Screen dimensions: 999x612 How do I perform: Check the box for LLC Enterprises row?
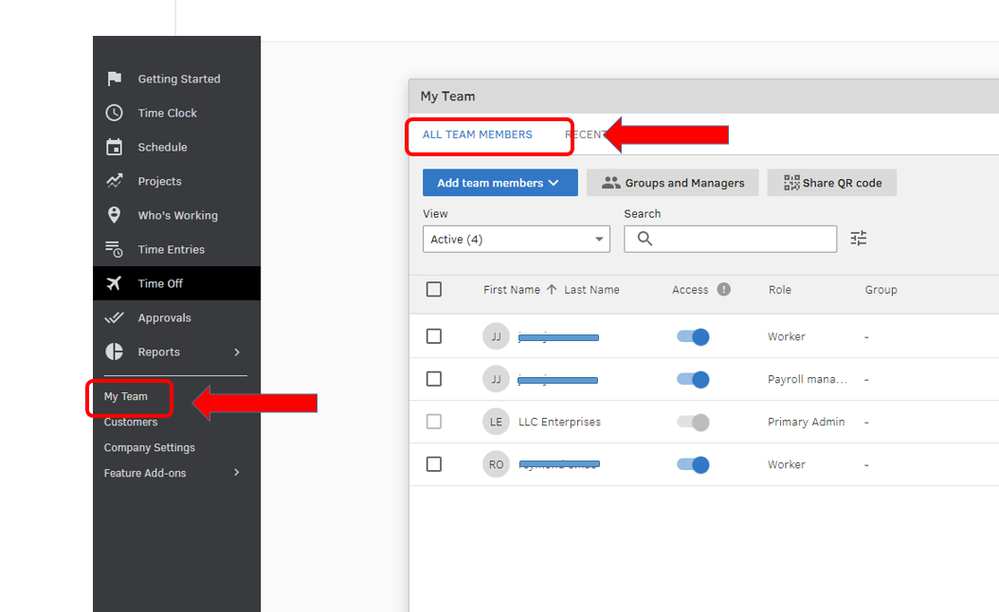point(434,422)
